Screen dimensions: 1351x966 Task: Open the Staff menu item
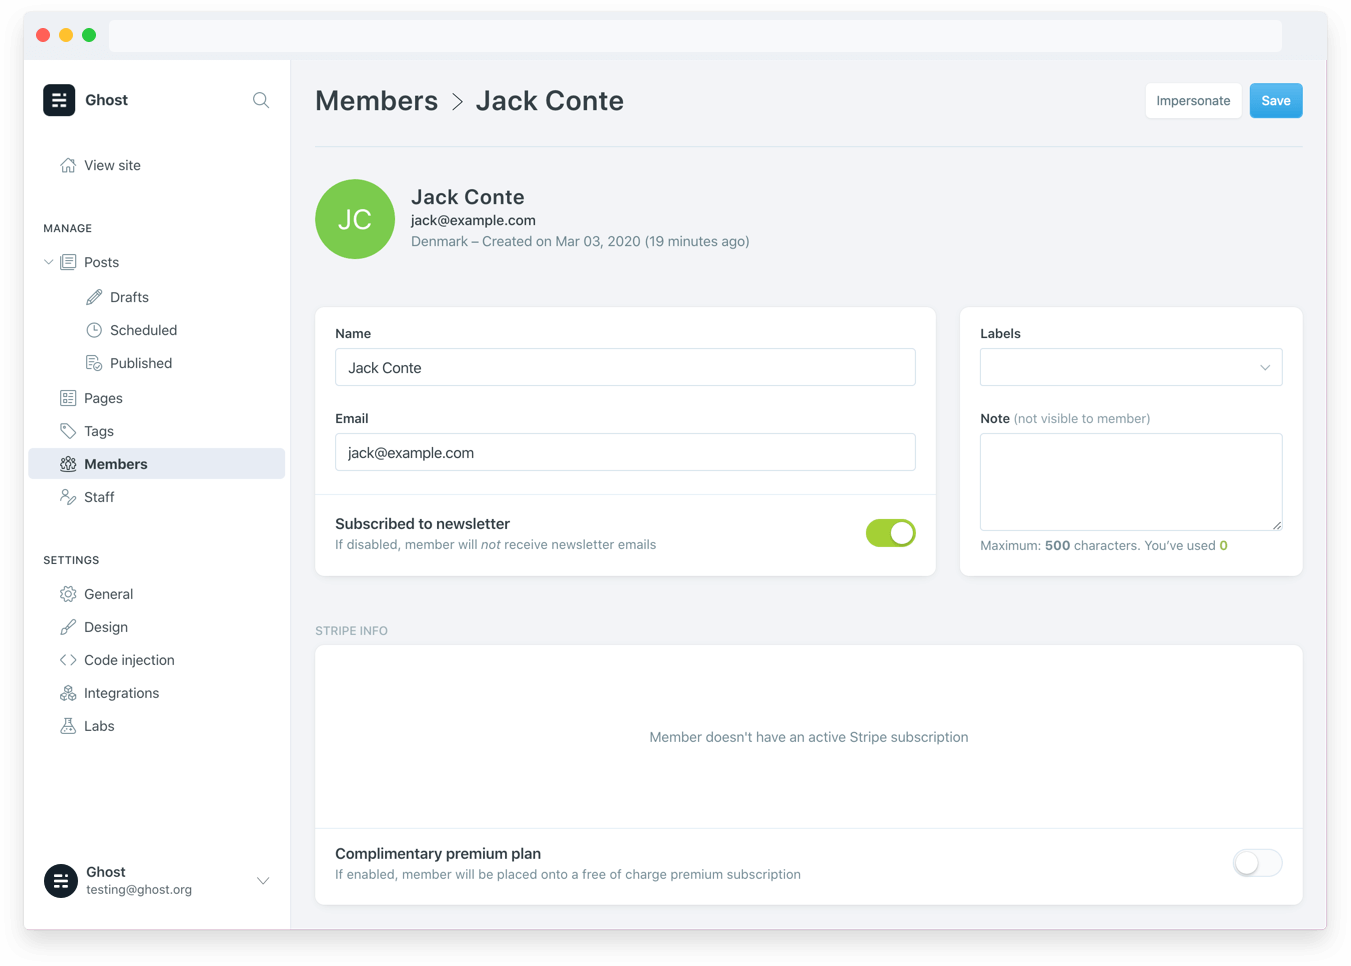click(99, 497)
